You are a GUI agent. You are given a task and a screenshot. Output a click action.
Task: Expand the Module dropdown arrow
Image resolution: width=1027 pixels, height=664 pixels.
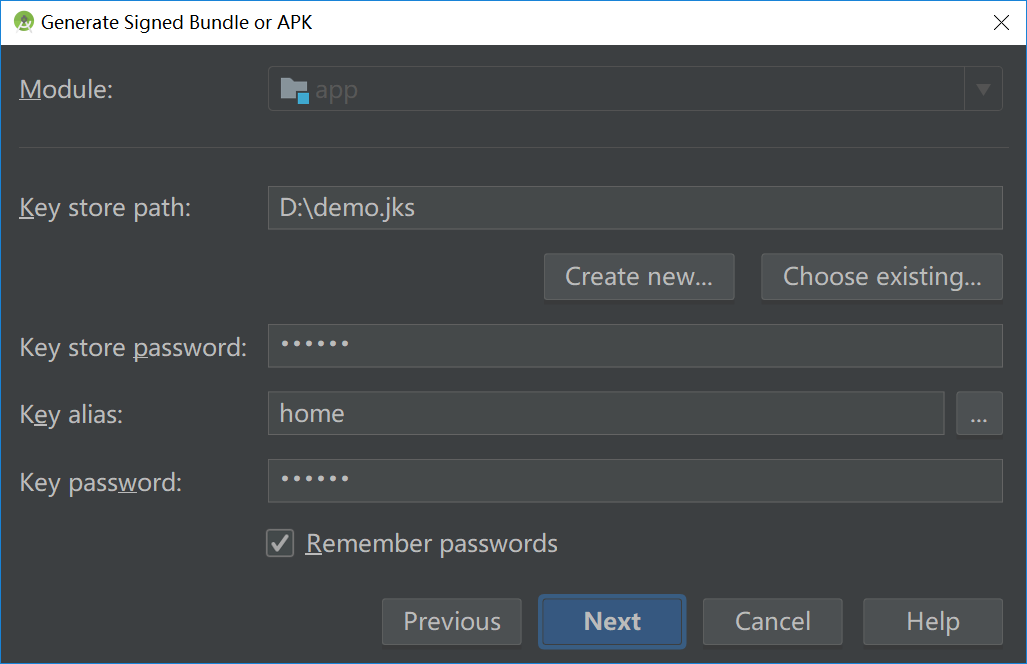coord(983,89)
